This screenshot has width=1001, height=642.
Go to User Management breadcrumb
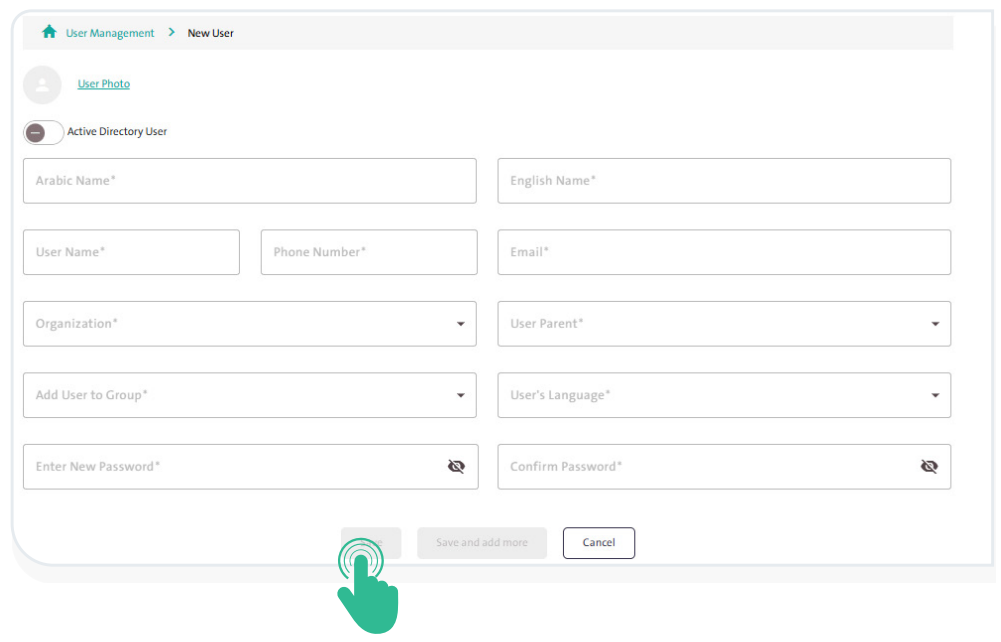pos(110,33)
